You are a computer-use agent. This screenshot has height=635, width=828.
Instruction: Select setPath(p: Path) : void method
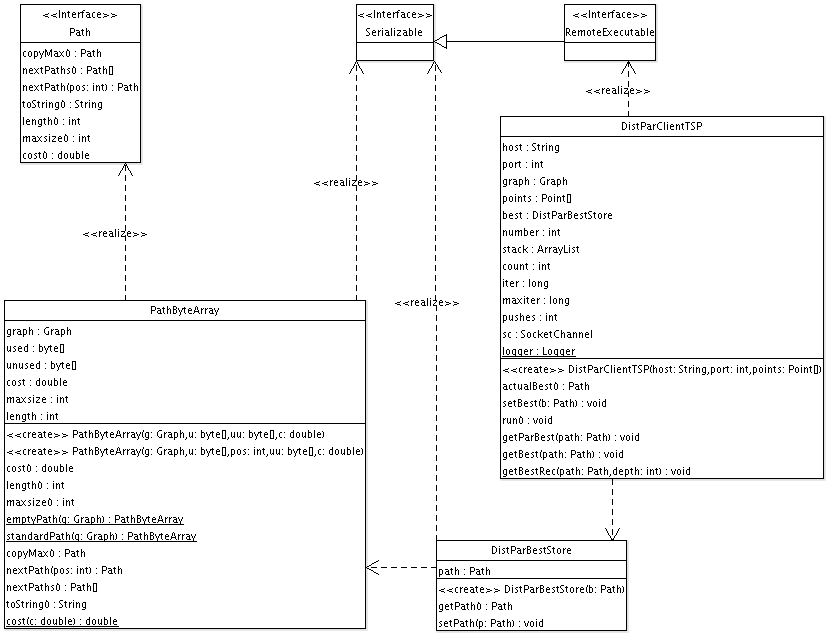(491, 623)
